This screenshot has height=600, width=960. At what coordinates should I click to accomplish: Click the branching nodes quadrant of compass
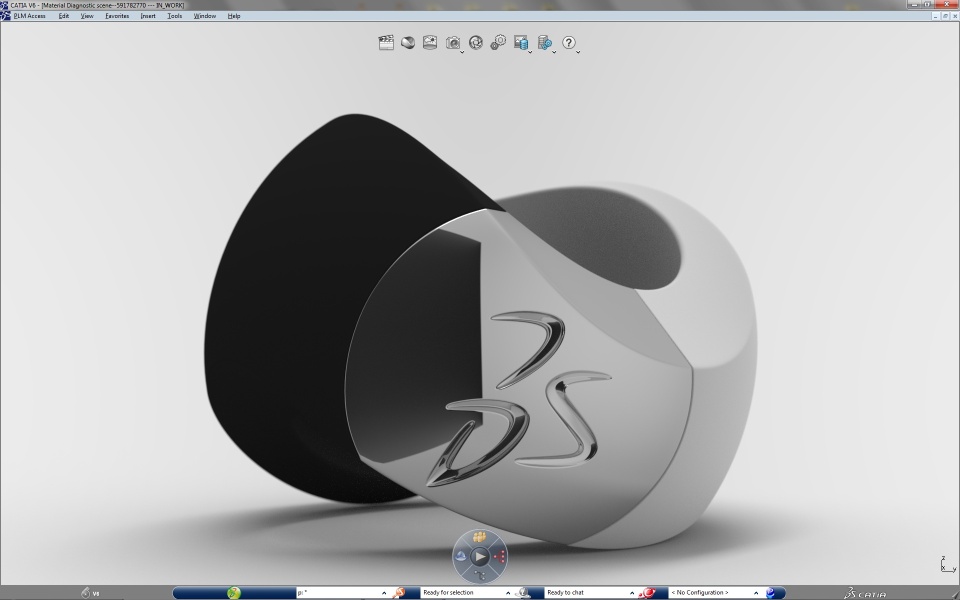tap(480, 575)
